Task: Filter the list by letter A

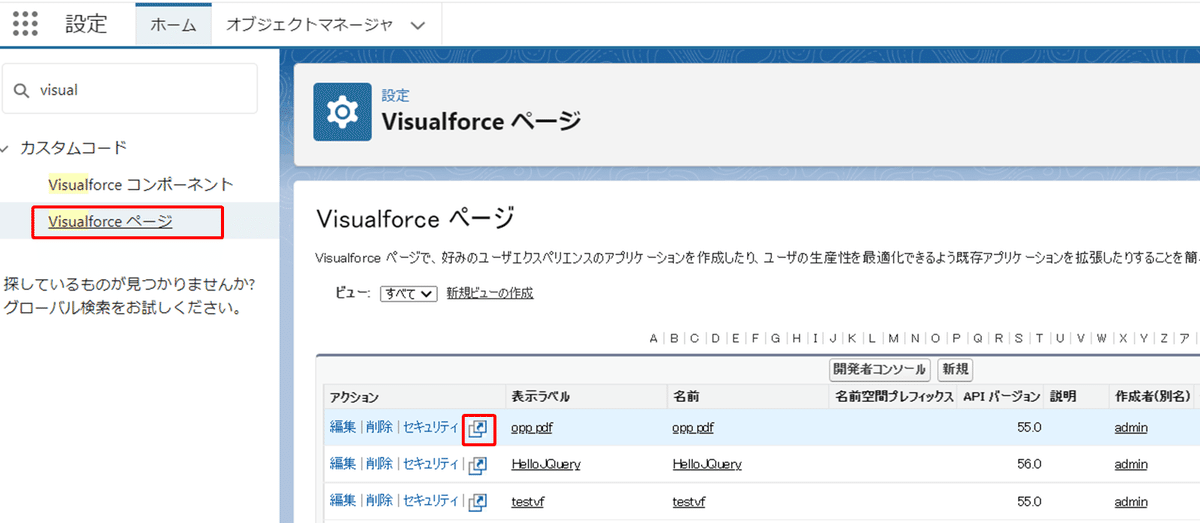Action: click(x=653, y=338)
